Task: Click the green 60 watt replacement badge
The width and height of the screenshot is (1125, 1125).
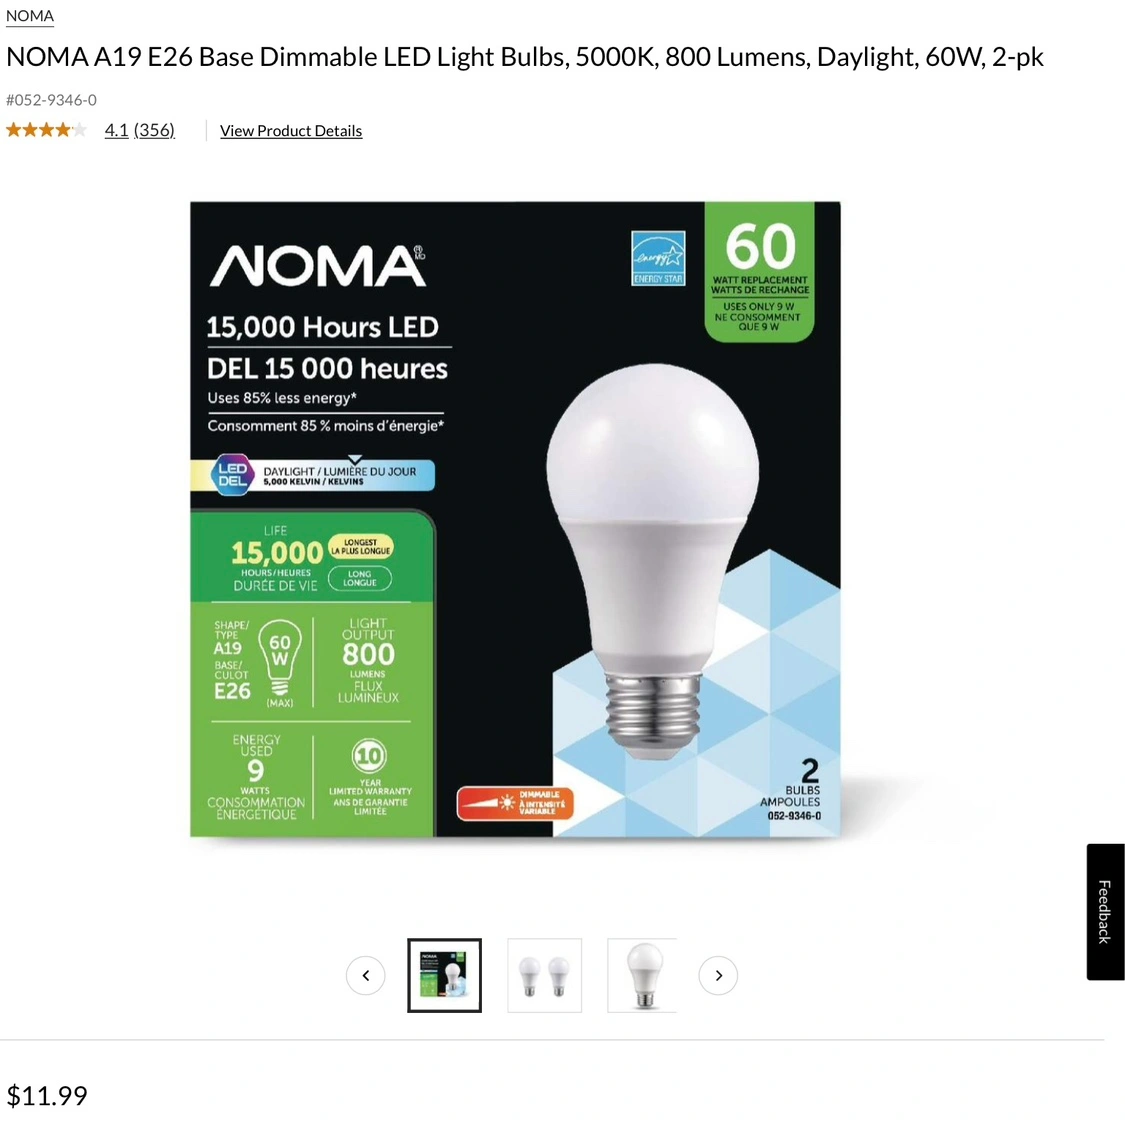Action: [x=759, y=272]
